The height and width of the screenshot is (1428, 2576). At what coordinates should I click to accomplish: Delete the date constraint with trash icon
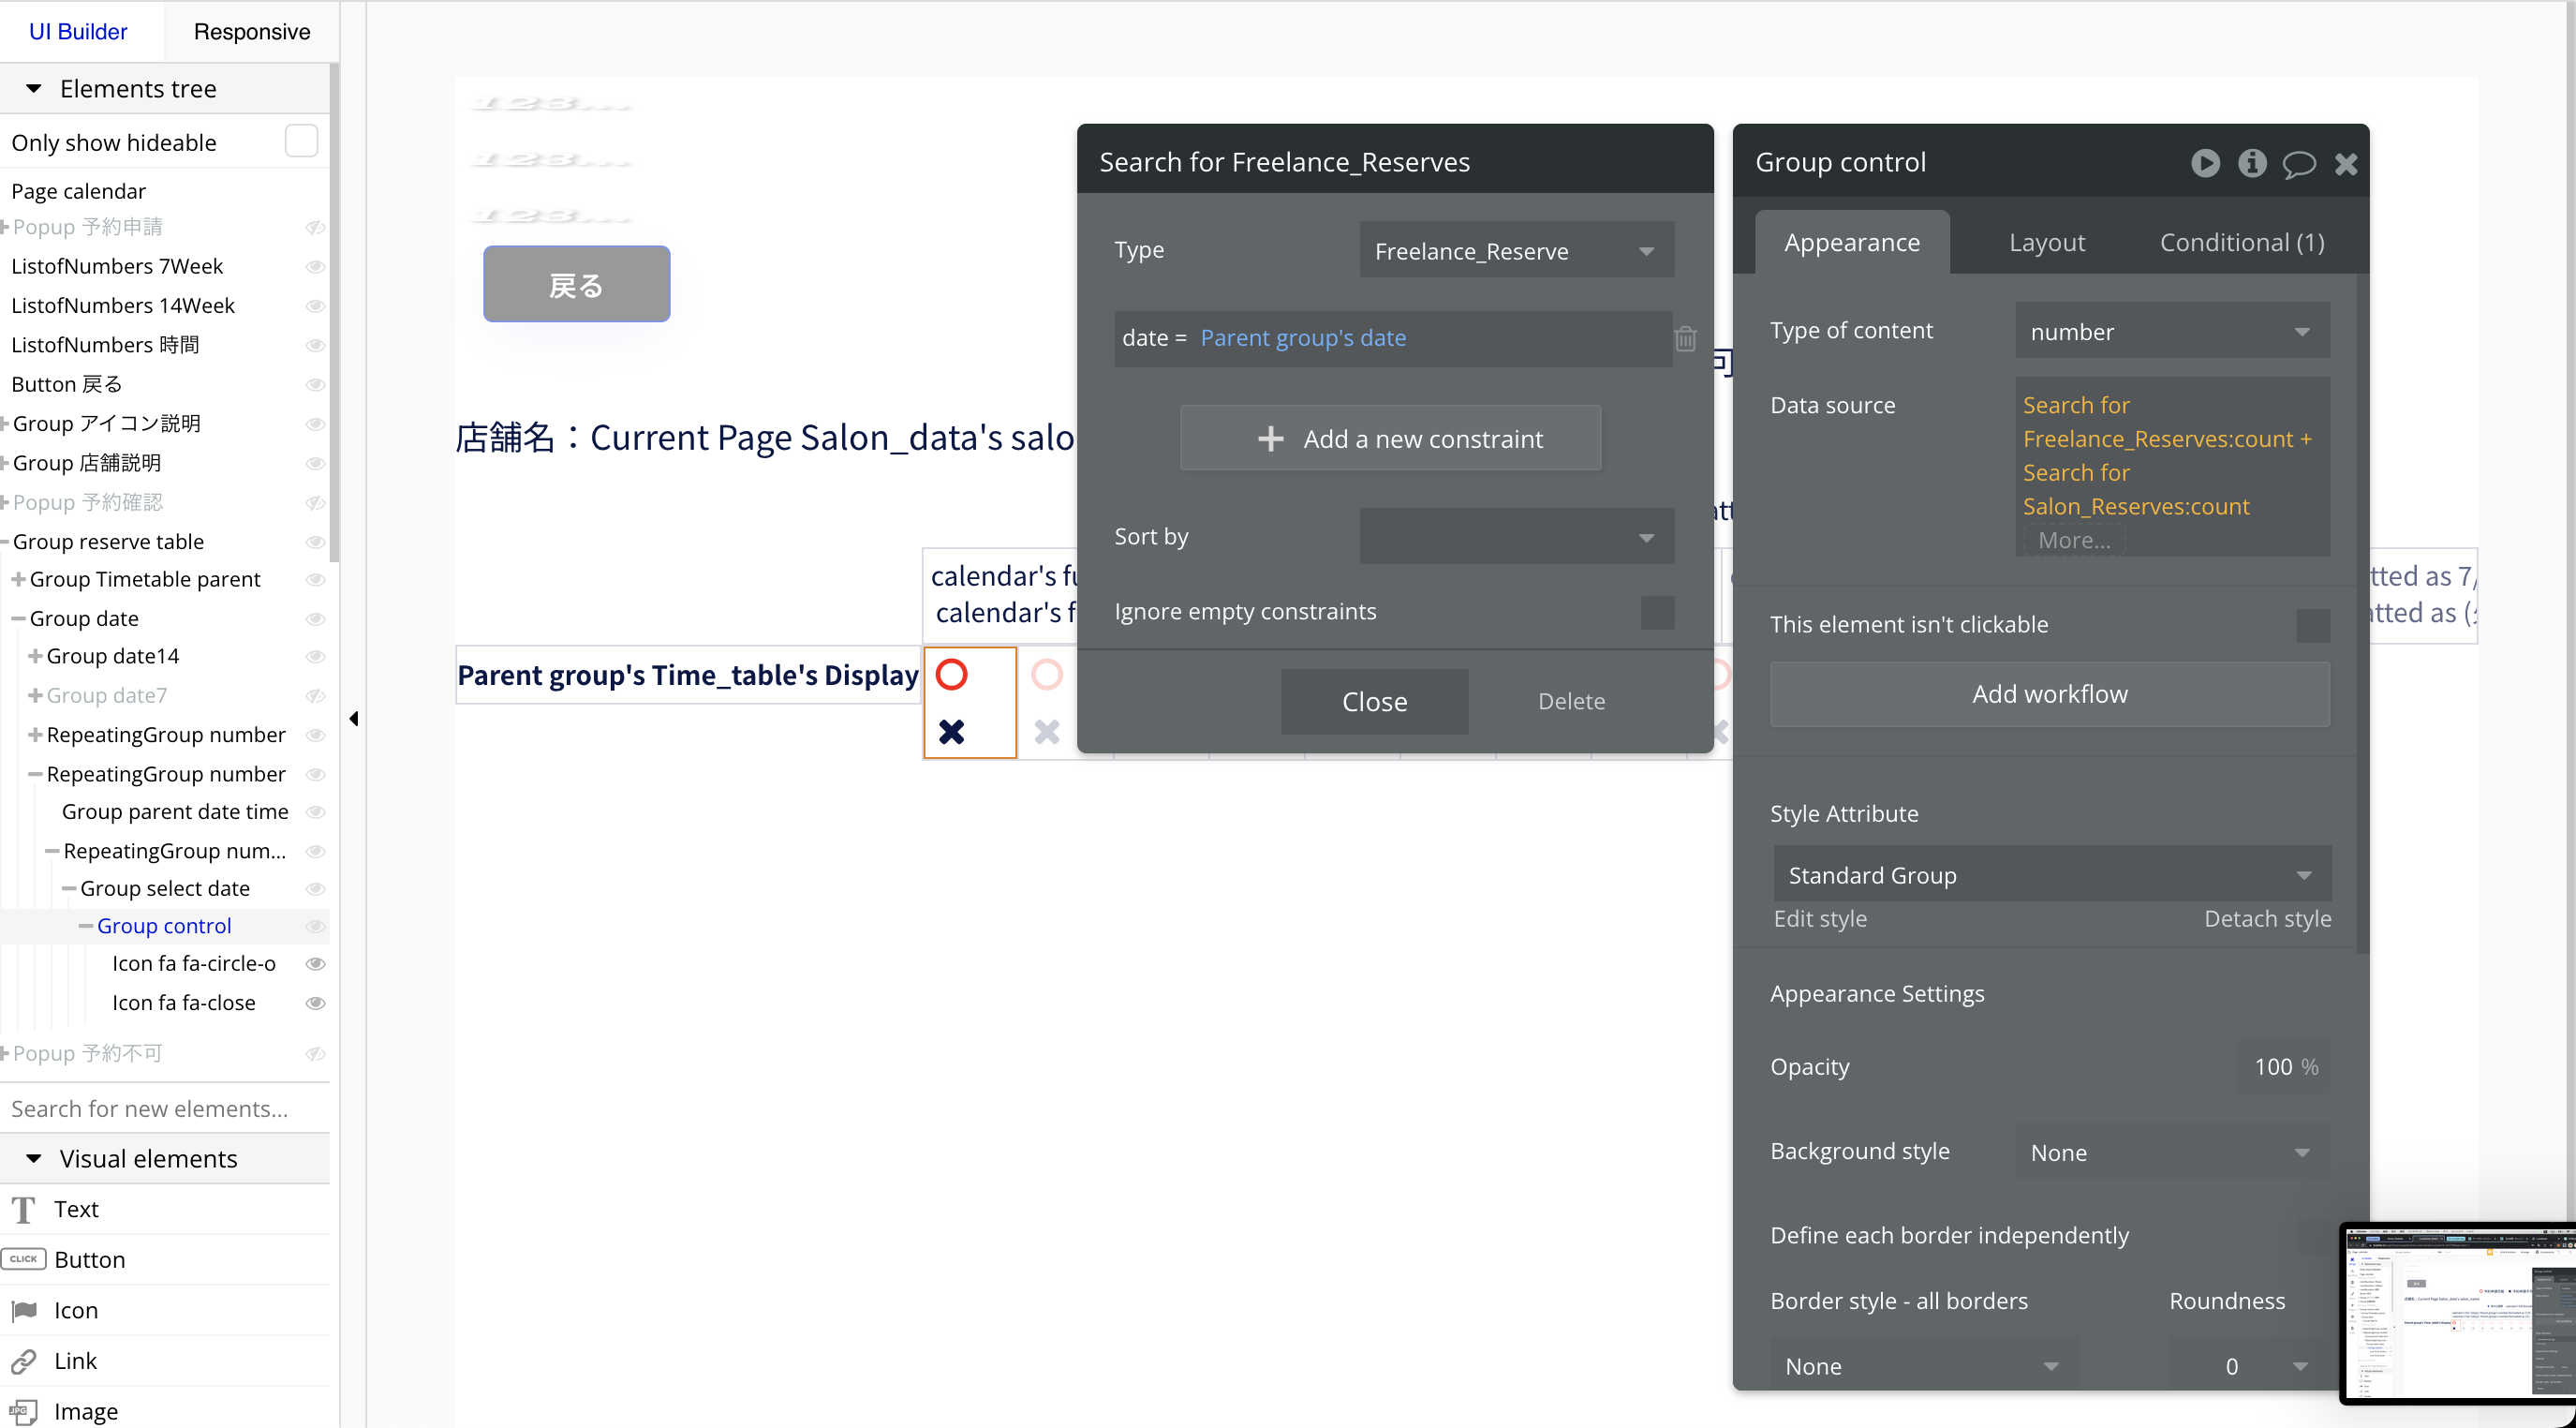point(1685,339)
